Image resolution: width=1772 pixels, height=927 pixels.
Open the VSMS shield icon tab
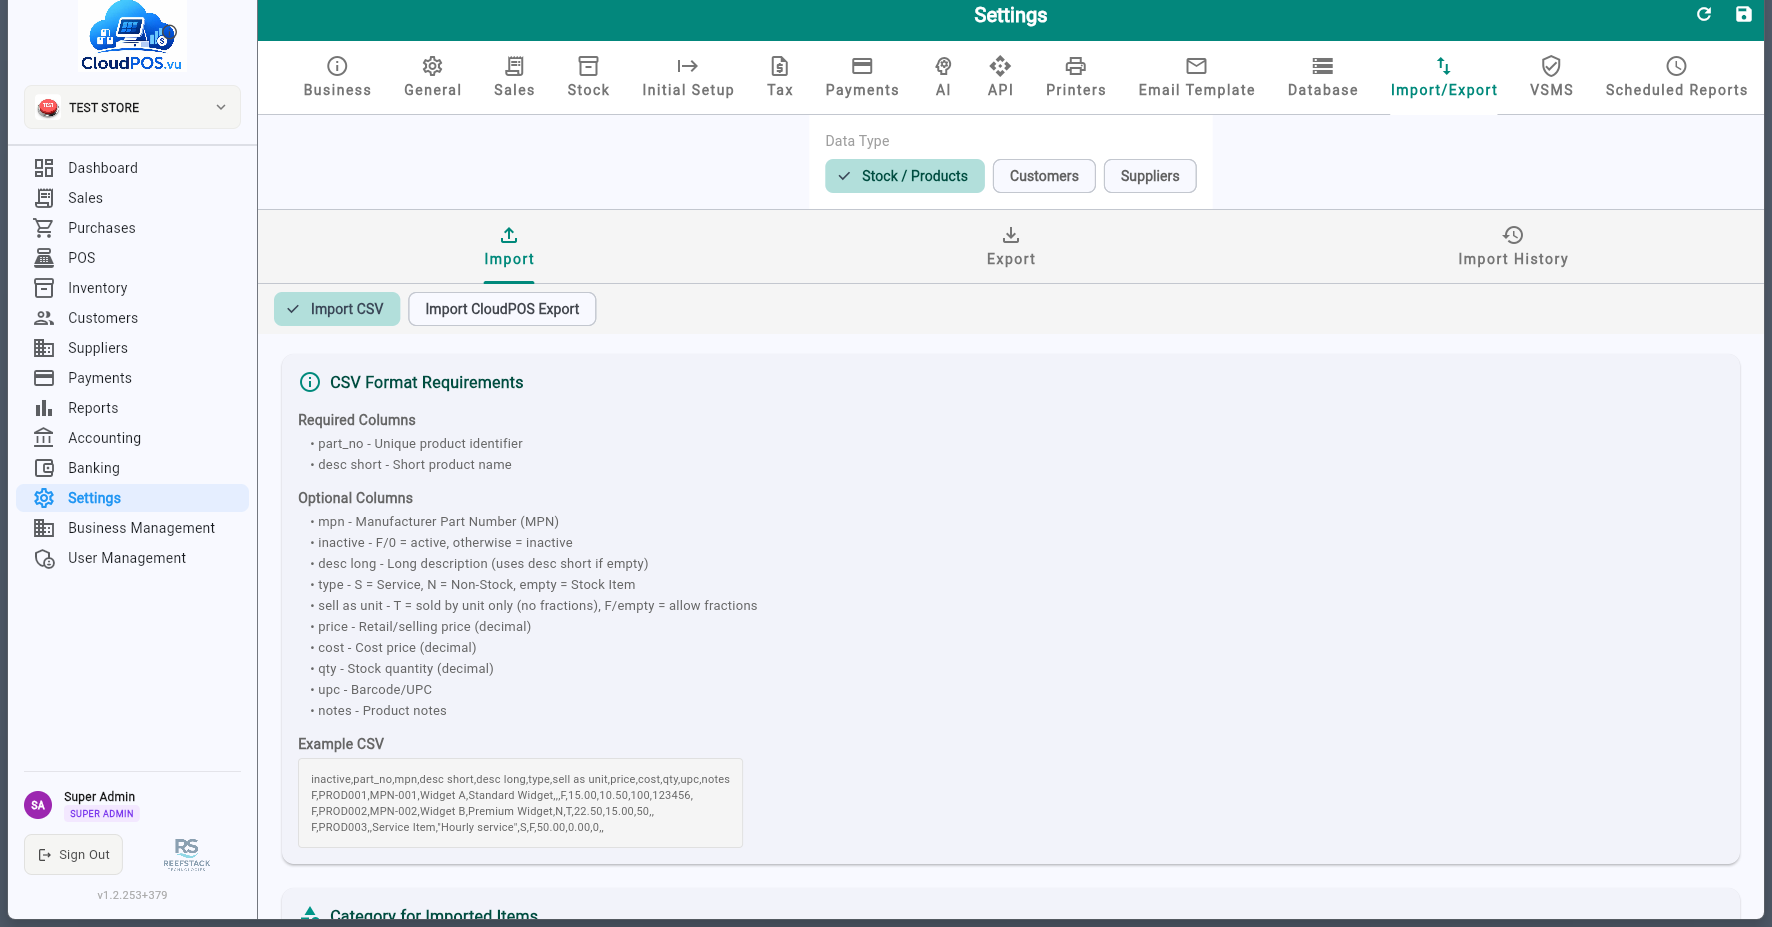point(1551,66)
